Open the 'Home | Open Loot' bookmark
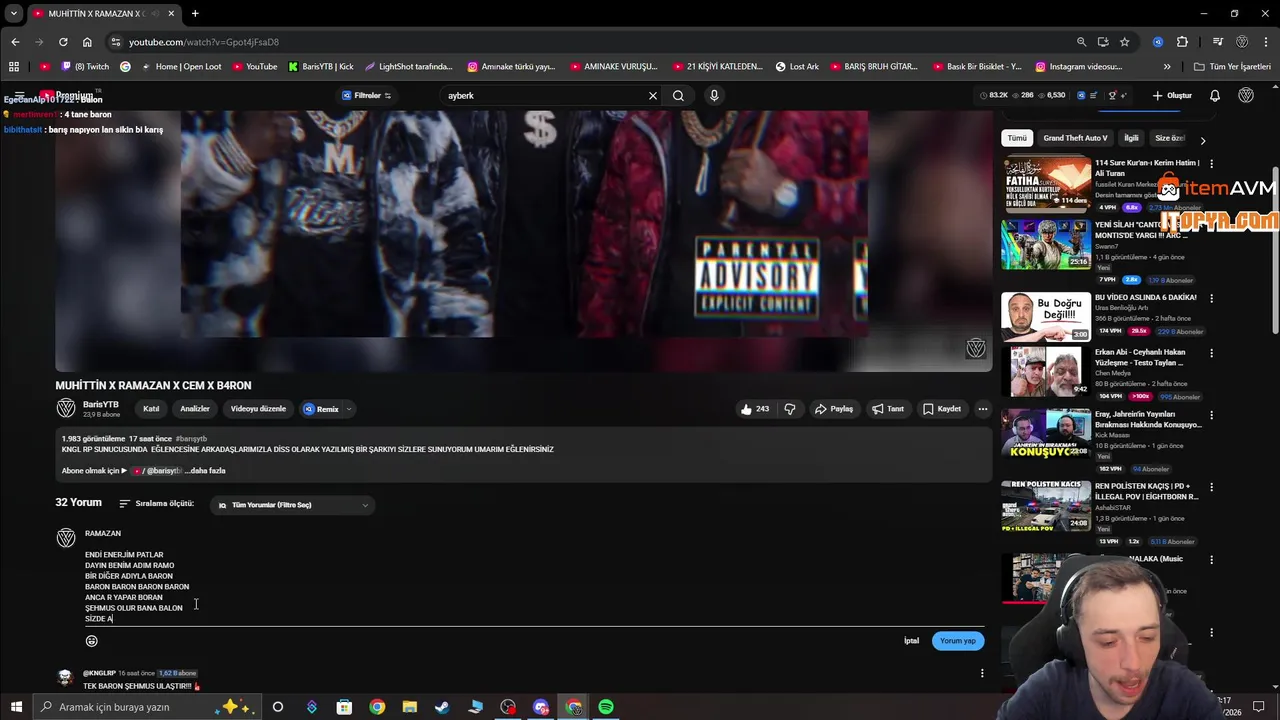Screen dimensions: 1280x720 pyautogui.click(x=182, y=67)
